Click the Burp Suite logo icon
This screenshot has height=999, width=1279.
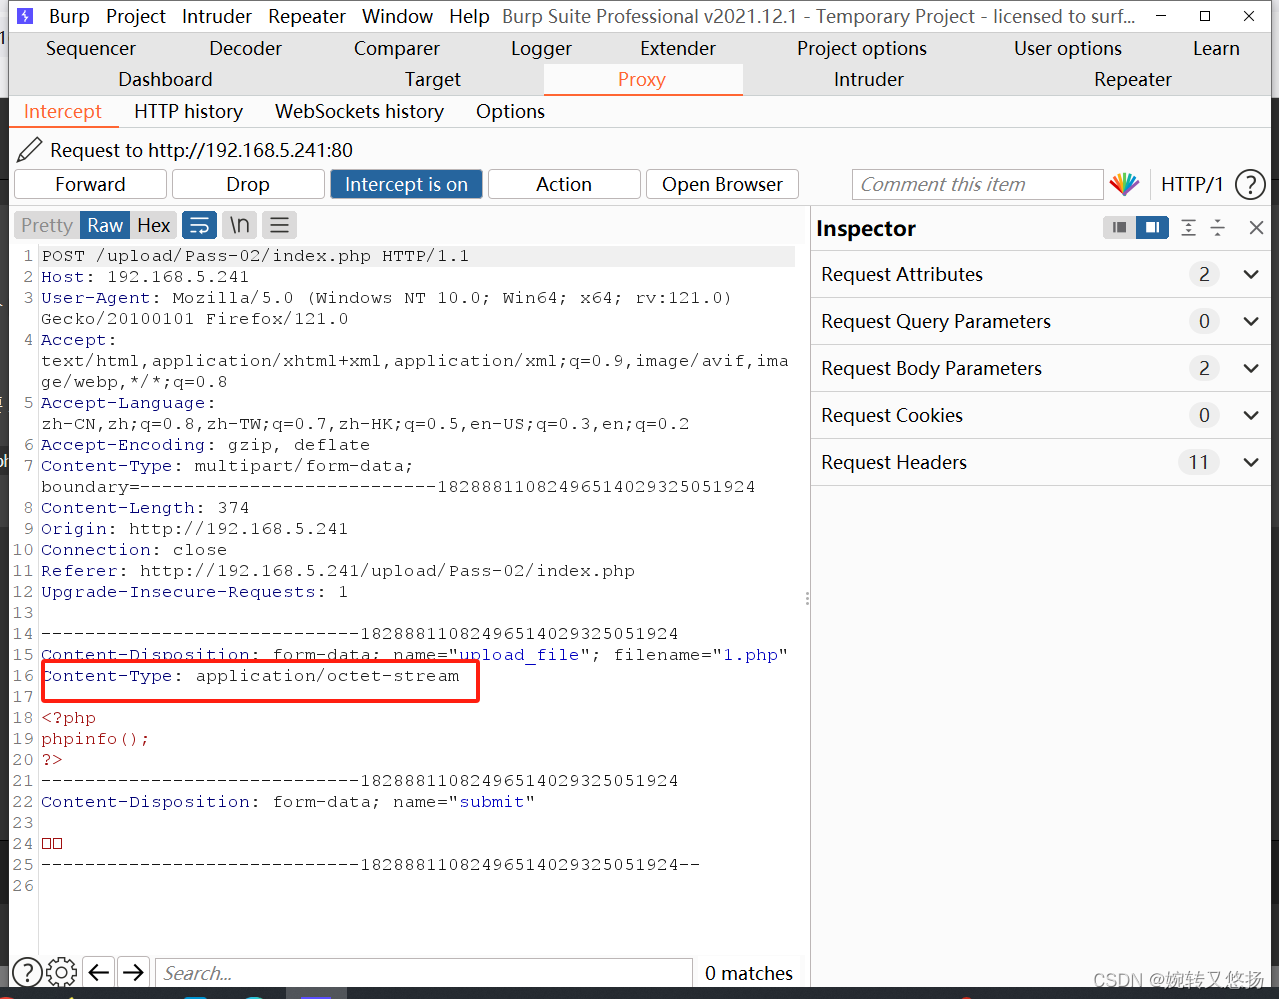click(25, 16)
